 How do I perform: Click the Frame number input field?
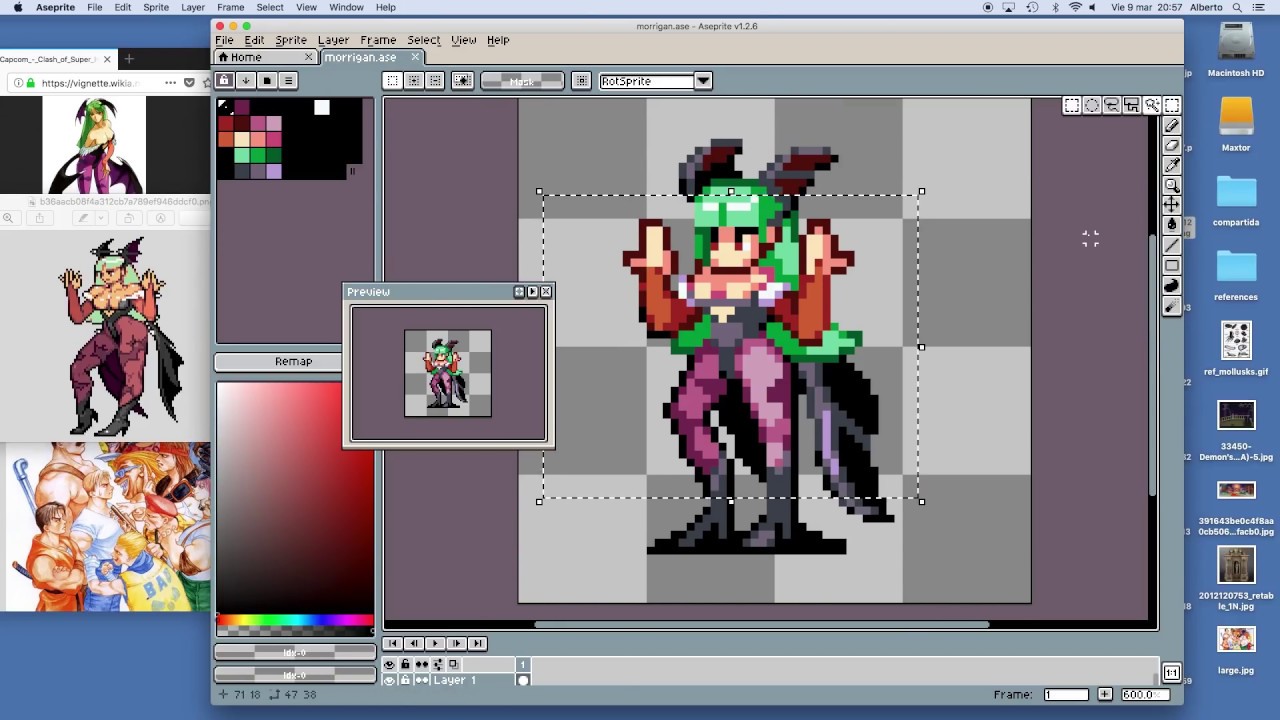tap(1066, 694)
